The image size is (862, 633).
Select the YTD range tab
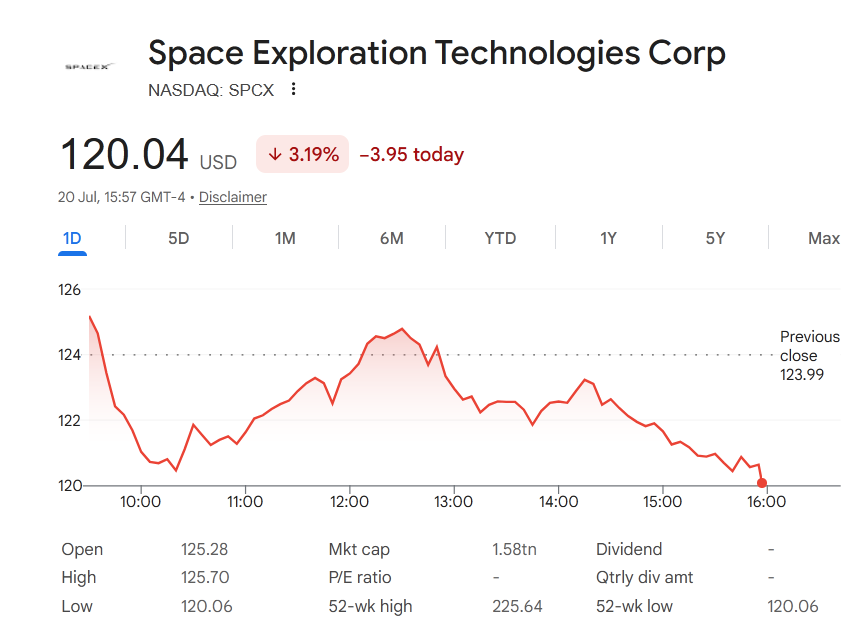[x=500, y=238]
